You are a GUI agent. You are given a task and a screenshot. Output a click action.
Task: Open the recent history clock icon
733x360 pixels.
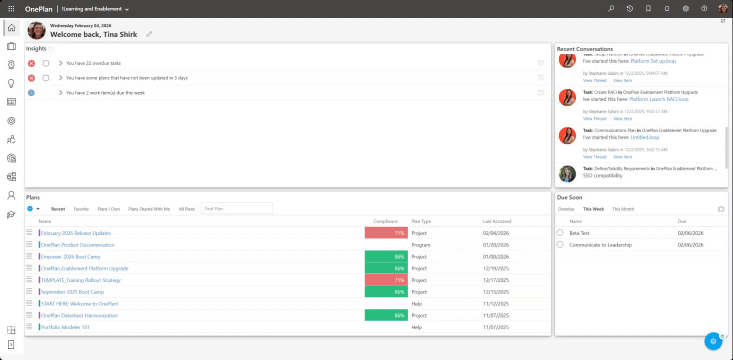tap(630, 8)
